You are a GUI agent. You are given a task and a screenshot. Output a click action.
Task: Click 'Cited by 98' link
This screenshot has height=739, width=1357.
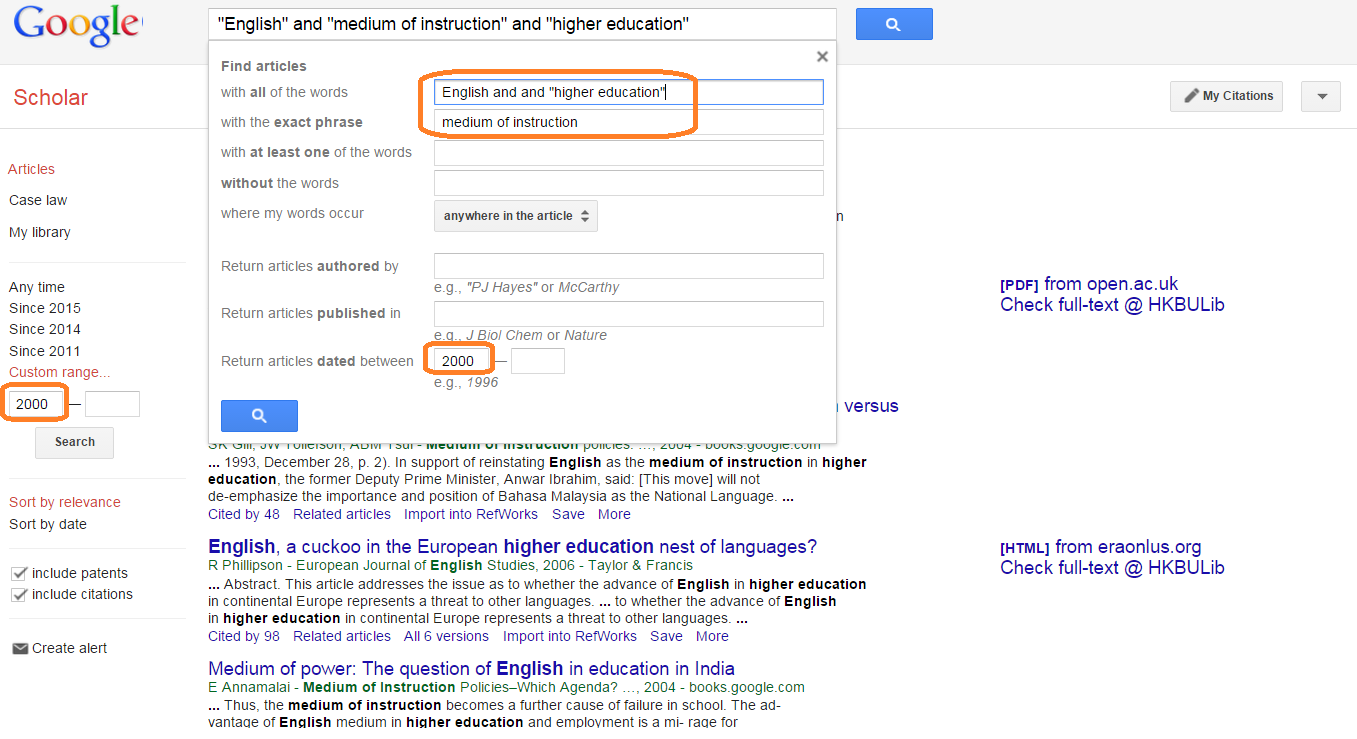[x=244, y=636]
